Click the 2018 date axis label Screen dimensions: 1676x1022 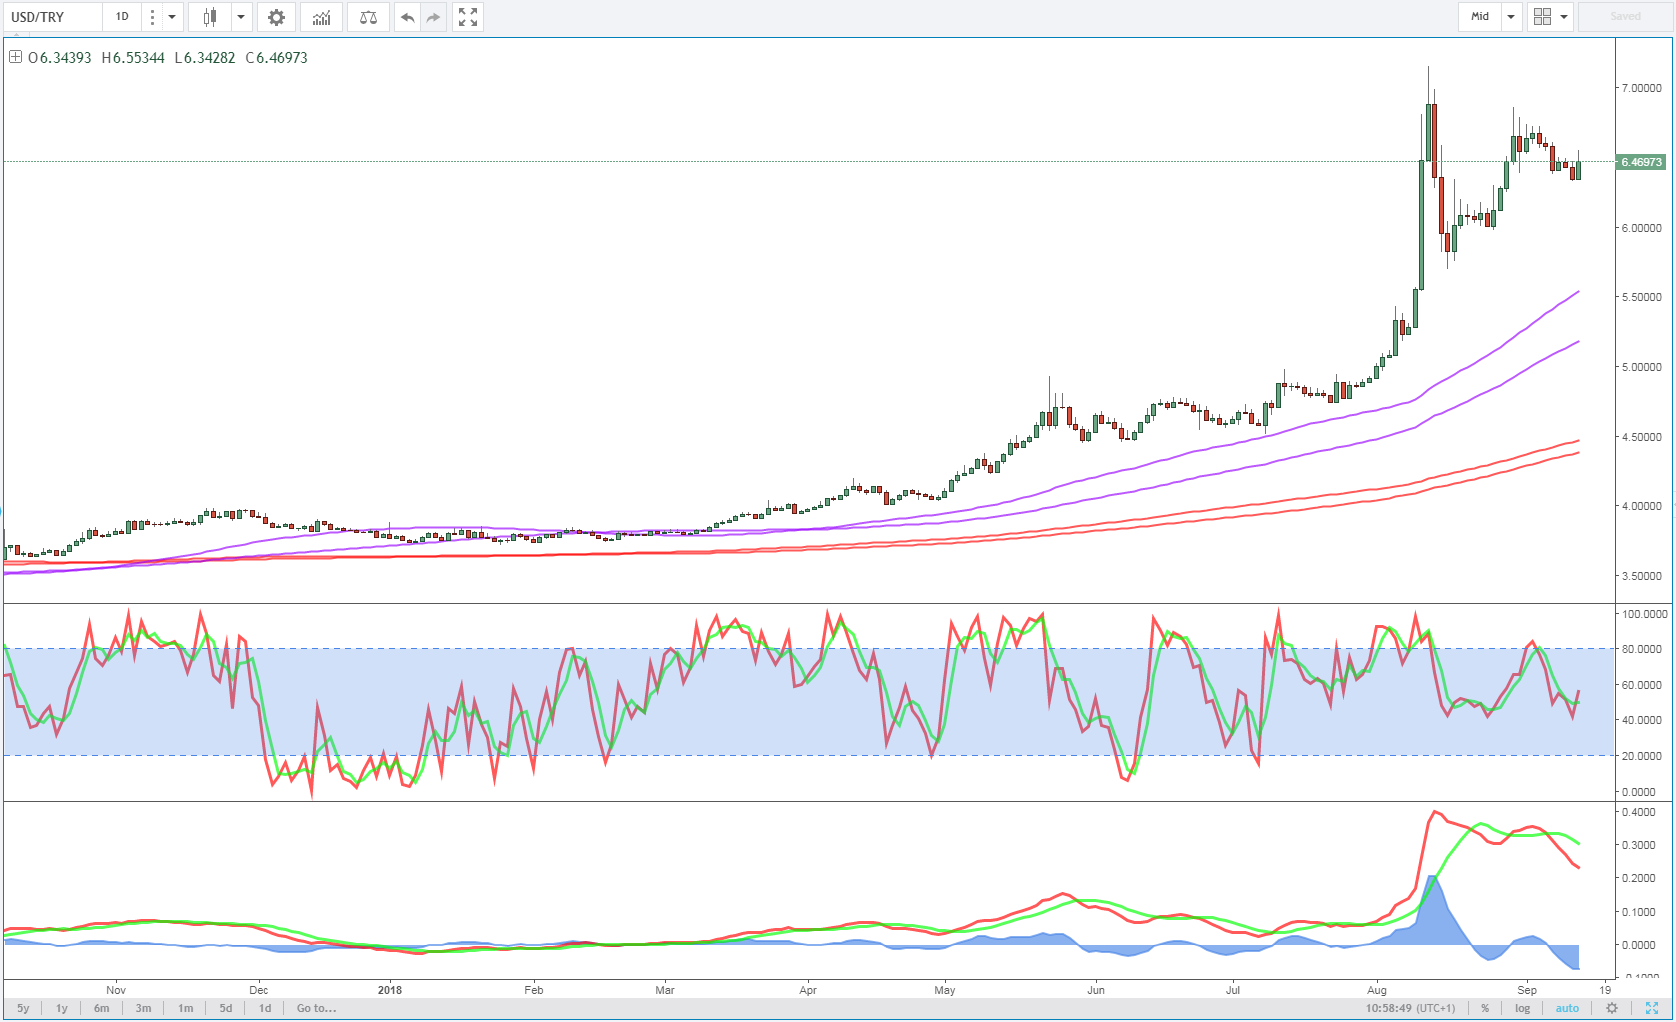[x=390, y=990]
